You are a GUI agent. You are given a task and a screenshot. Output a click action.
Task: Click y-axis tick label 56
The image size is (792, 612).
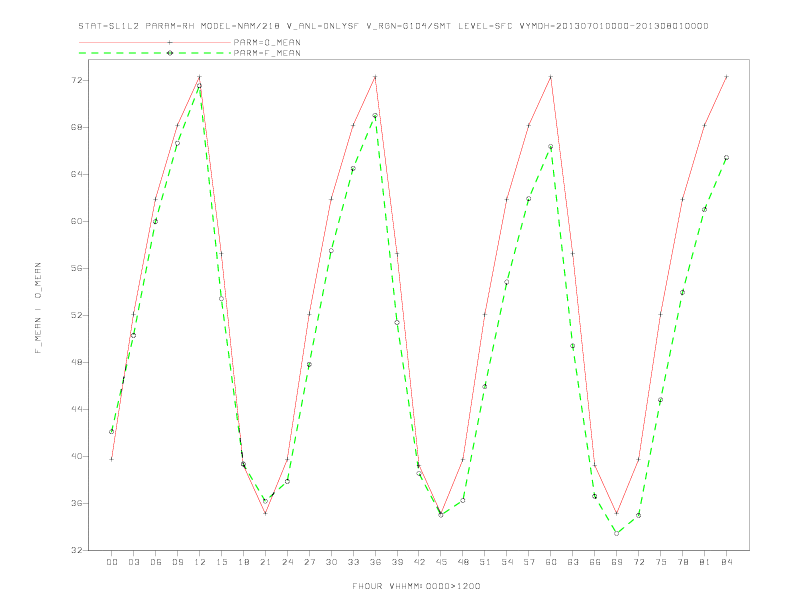pyautogui.click(x=77, y=268)
